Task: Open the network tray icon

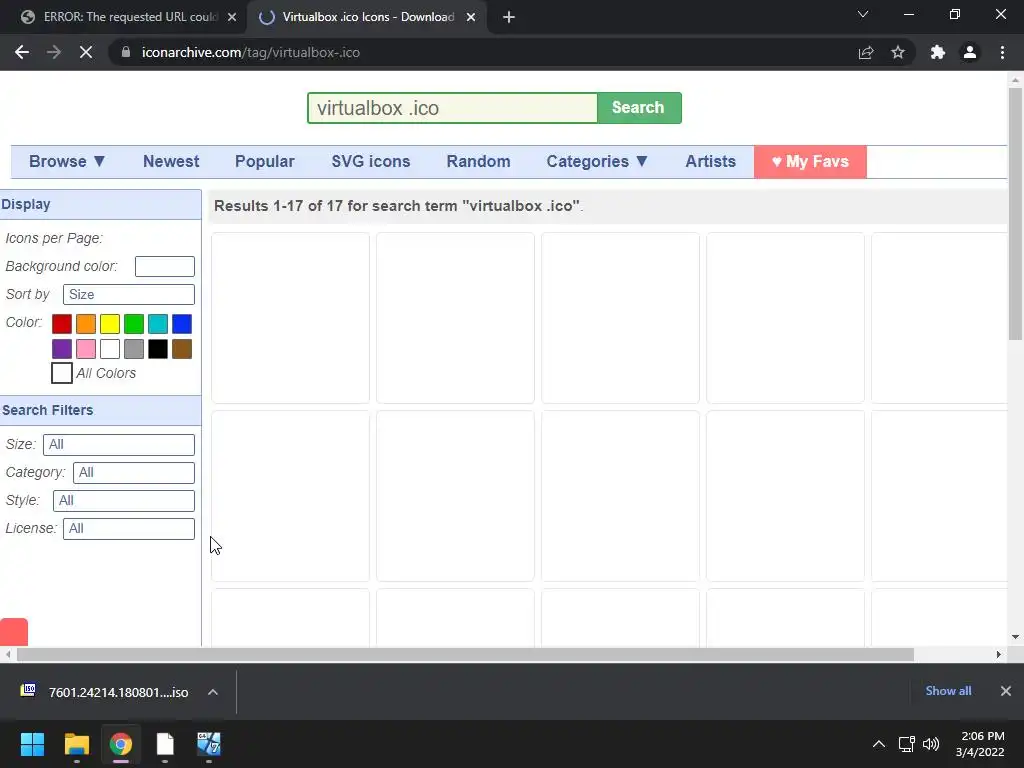Action: point(906,744)
